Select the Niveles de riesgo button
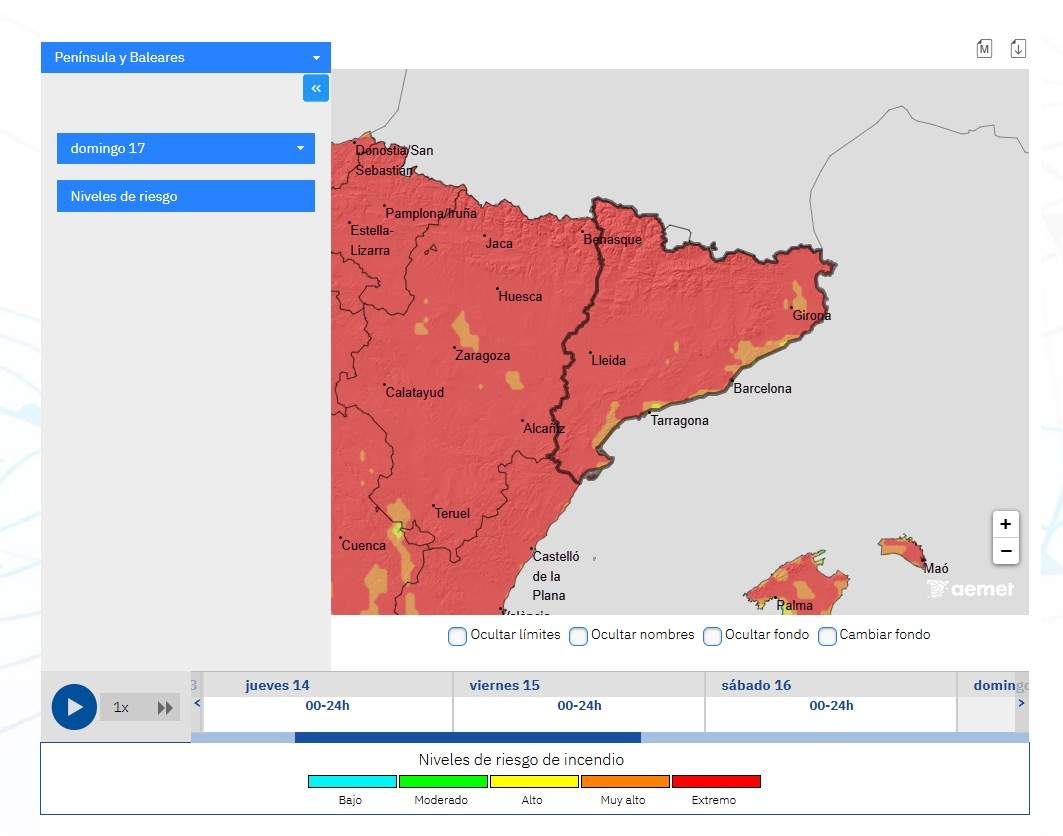 186,196
